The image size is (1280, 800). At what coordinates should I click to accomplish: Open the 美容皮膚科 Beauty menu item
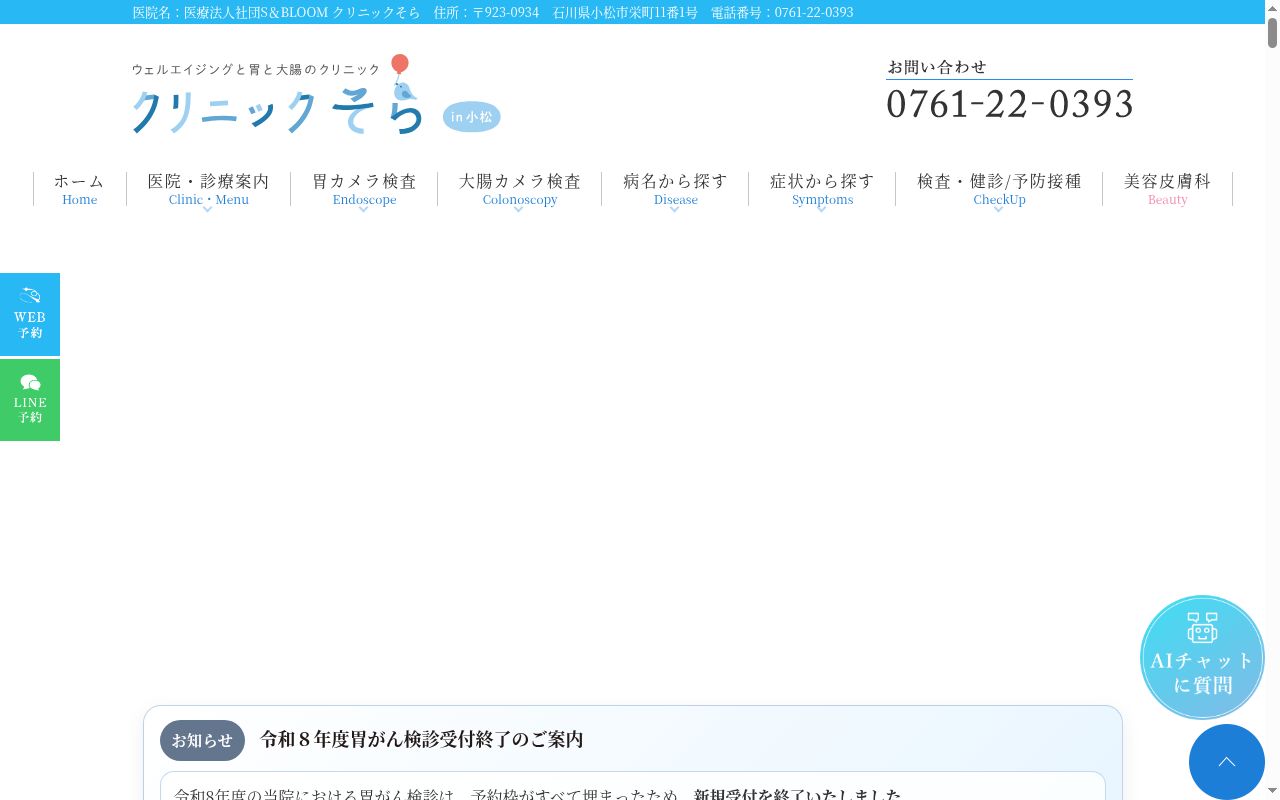[x=1167, y=189]
